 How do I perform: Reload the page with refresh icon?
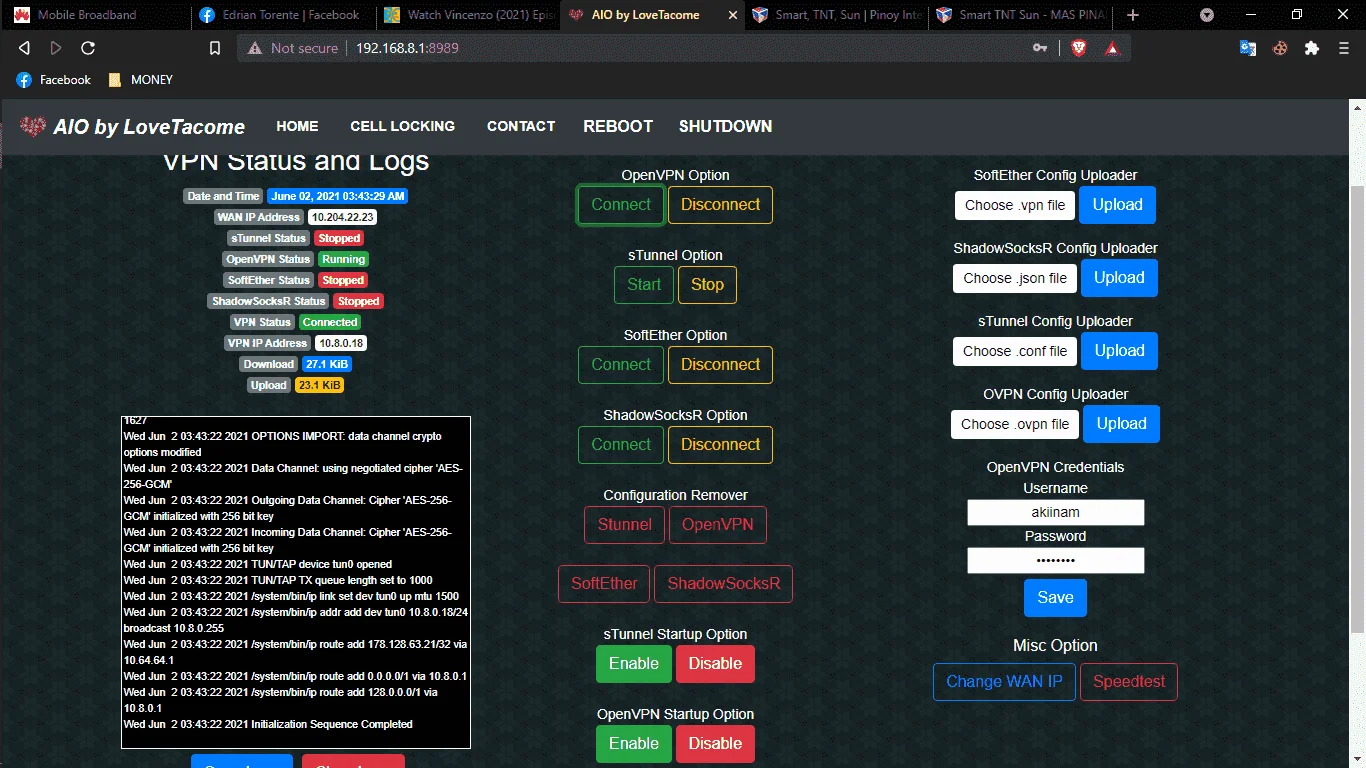coord(88,48)
